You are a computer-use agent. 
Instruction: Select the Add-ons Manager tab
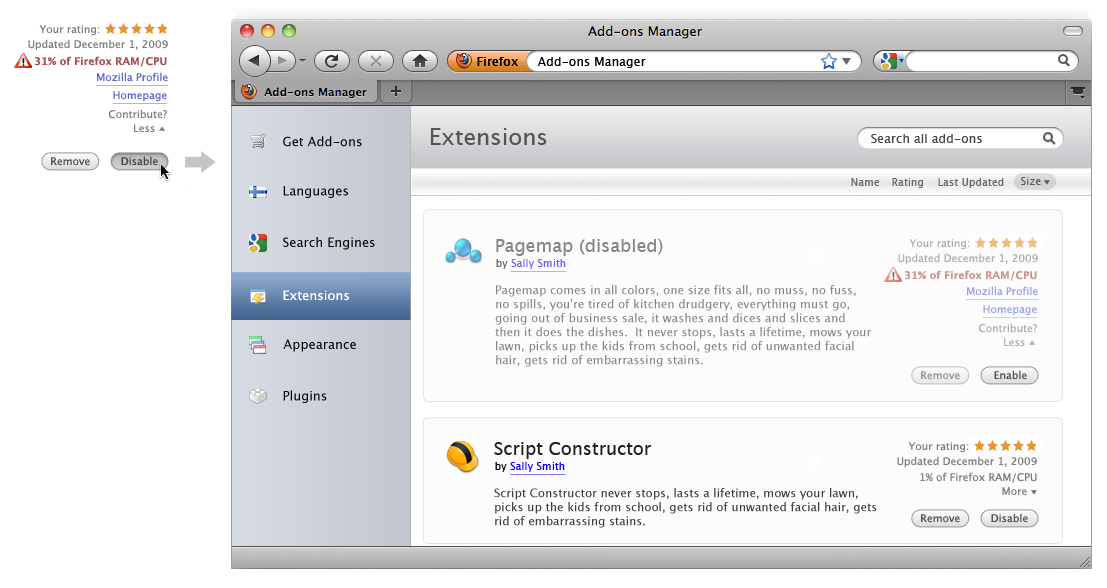[306, 92]
